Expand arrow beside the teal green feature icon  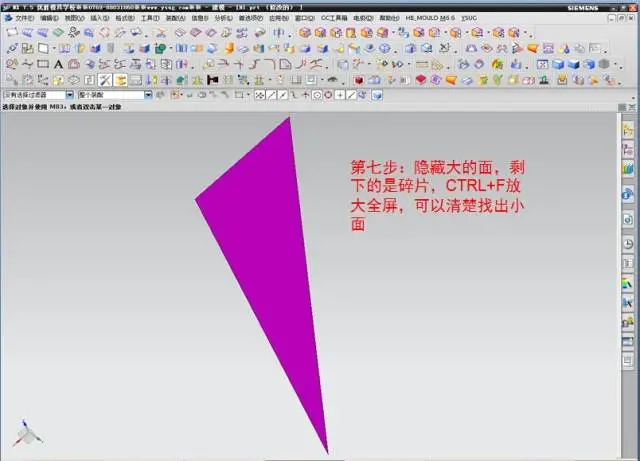click(x=170, y=49)
